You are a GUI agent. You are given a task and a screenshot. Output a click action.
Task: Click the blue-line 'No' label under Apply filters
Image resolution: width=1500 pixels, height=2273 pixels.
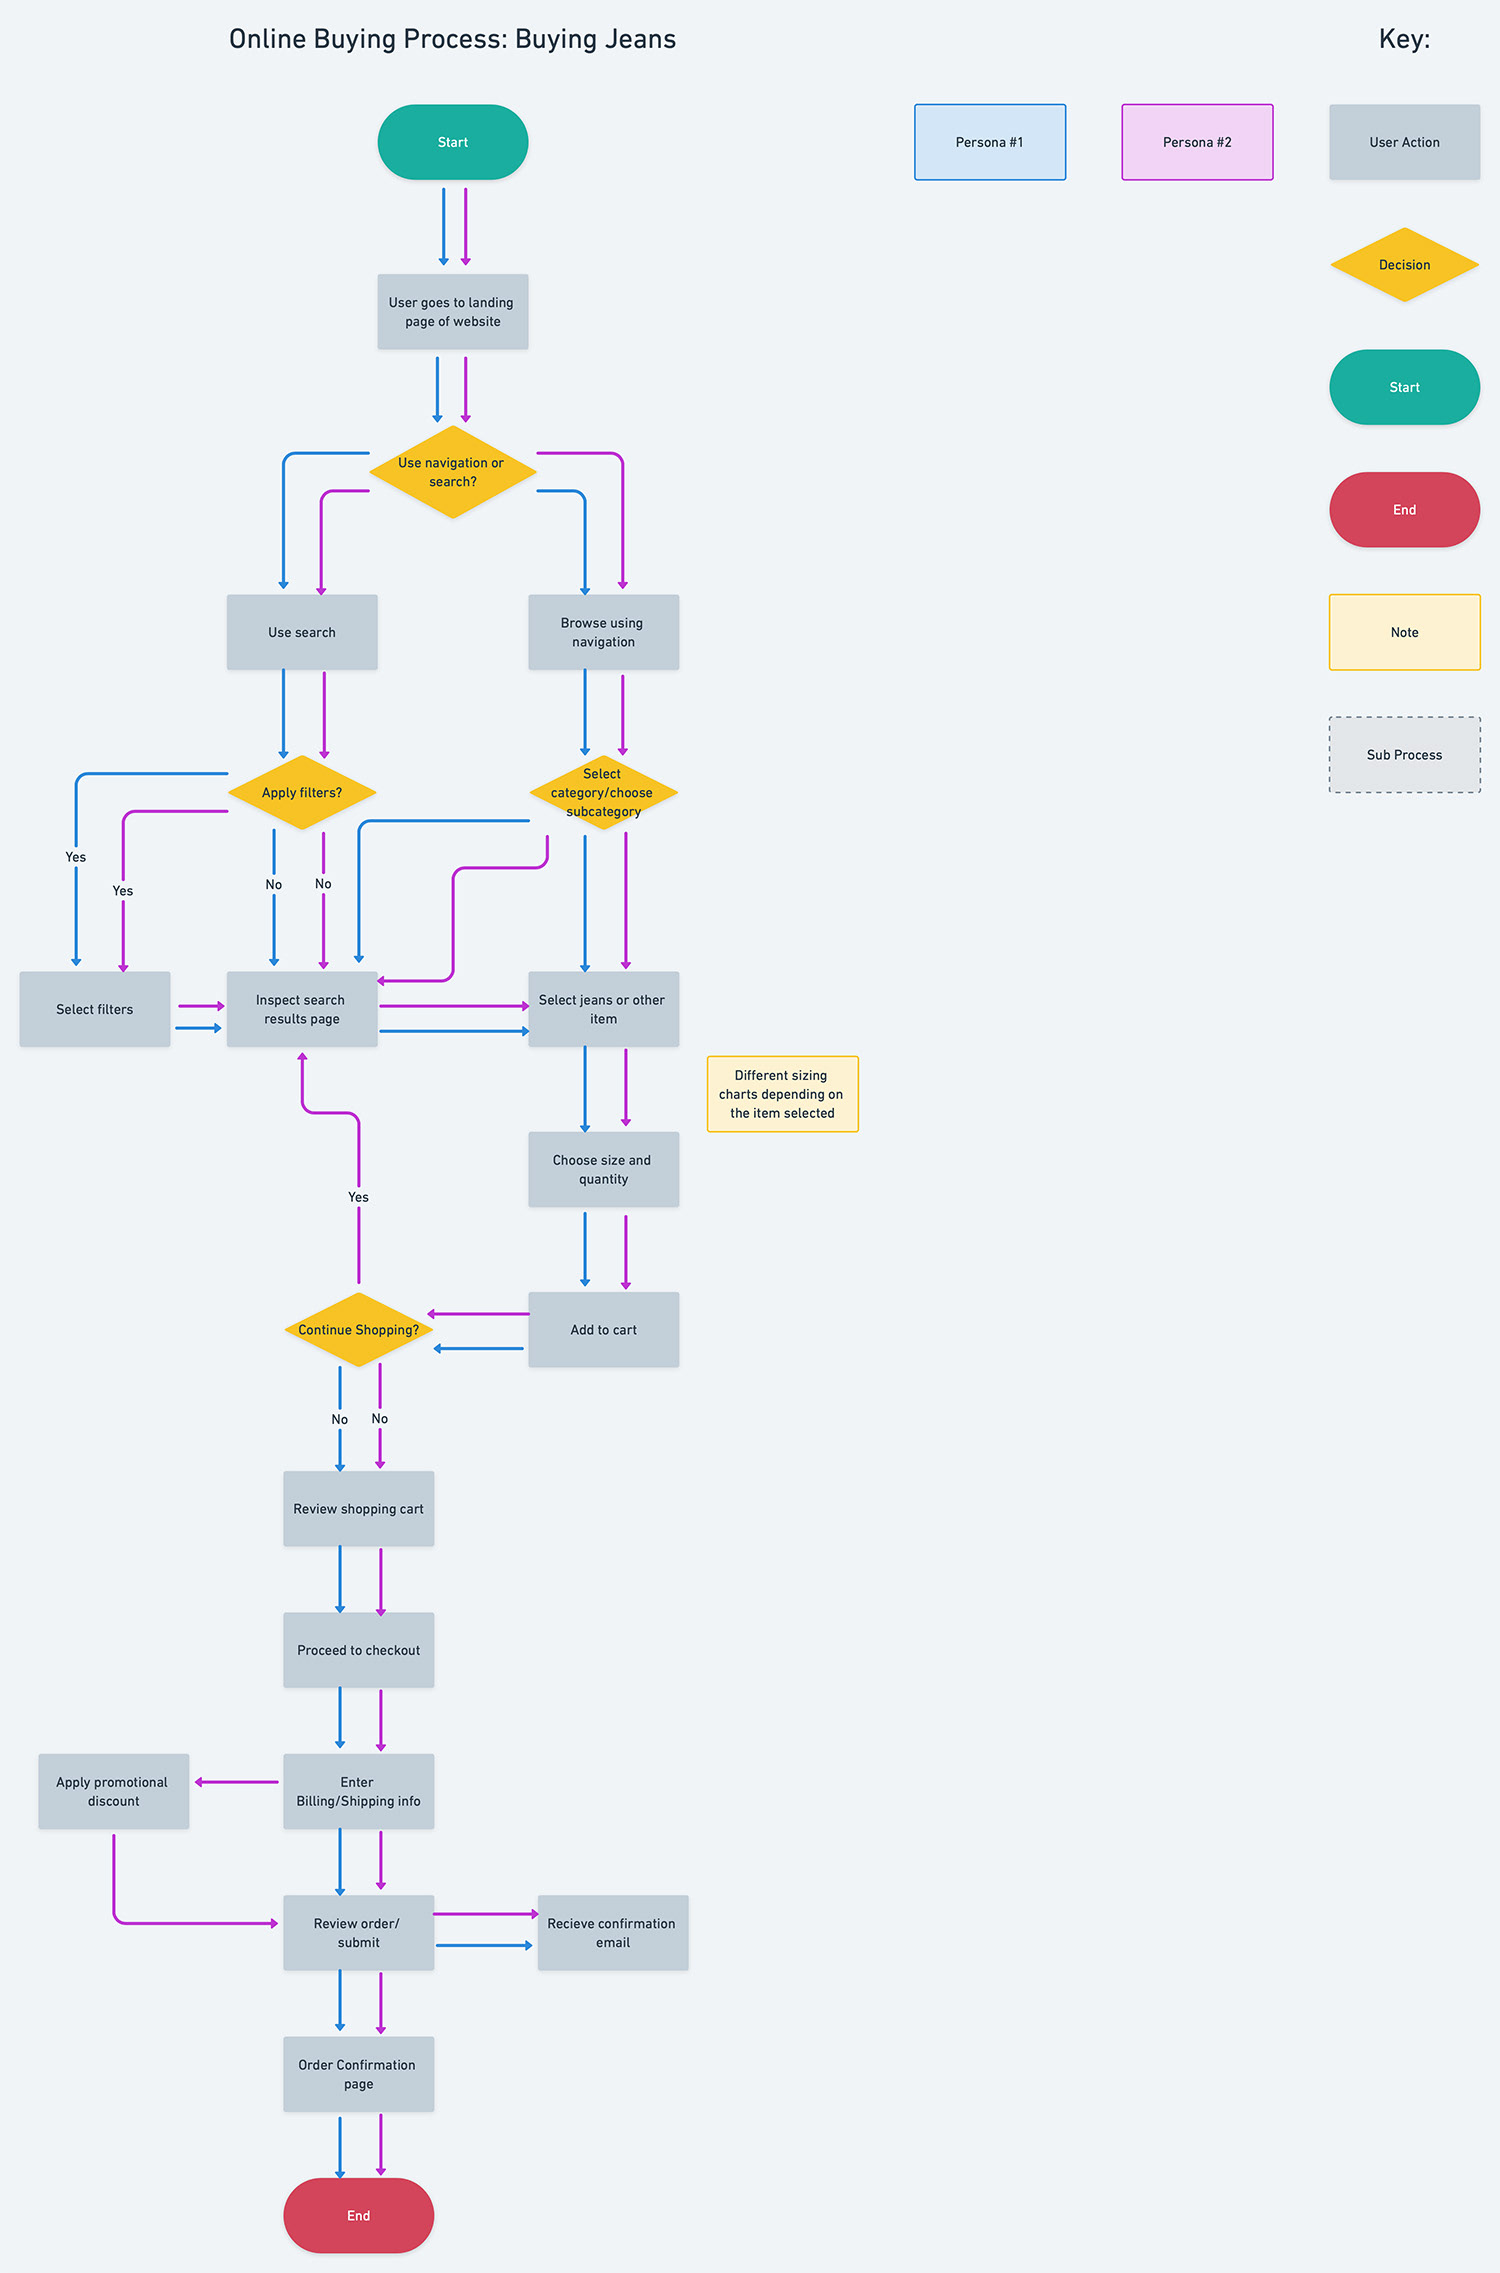click(274, 885)
